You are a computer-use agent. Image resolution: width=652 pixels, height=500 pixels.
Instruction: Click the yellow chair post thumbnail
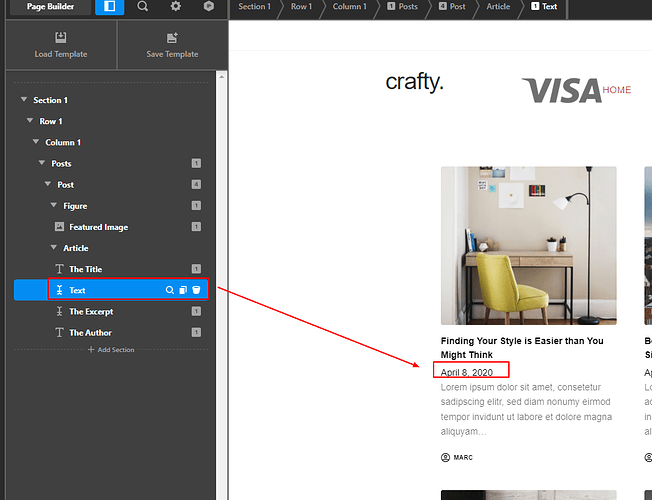[x=528, y=245]
